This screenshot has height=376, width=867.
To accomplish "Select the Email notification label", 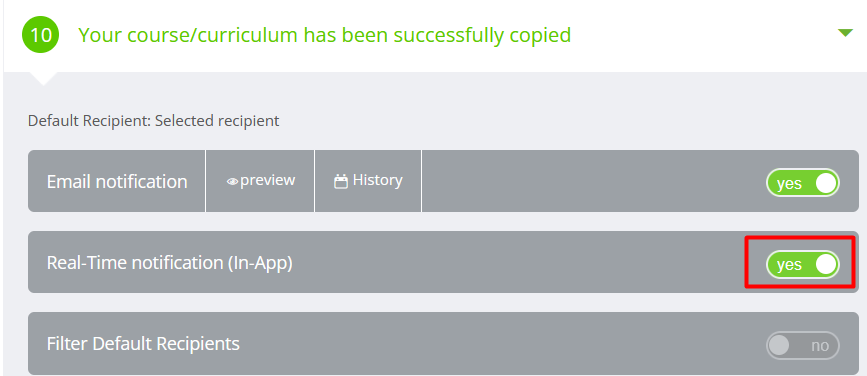I will [117, 181].
